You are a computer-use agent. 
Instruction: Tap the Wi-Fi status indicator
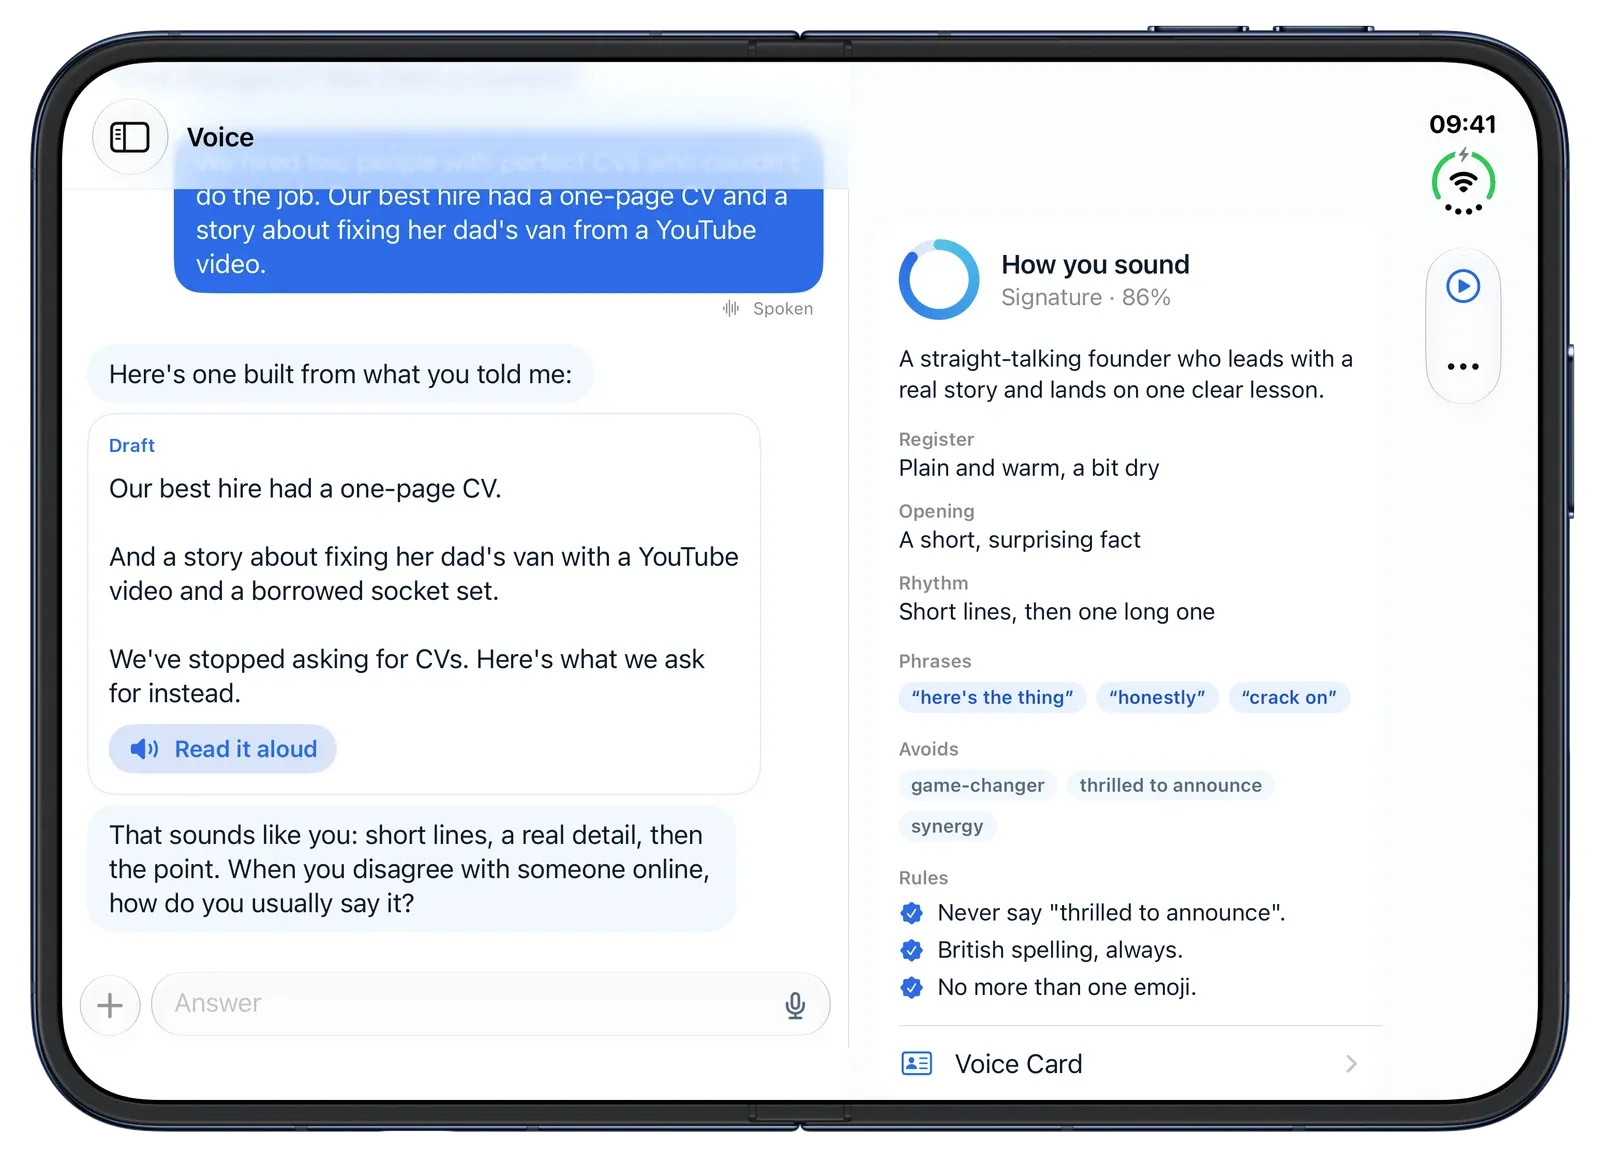(x=1463, y=182)
